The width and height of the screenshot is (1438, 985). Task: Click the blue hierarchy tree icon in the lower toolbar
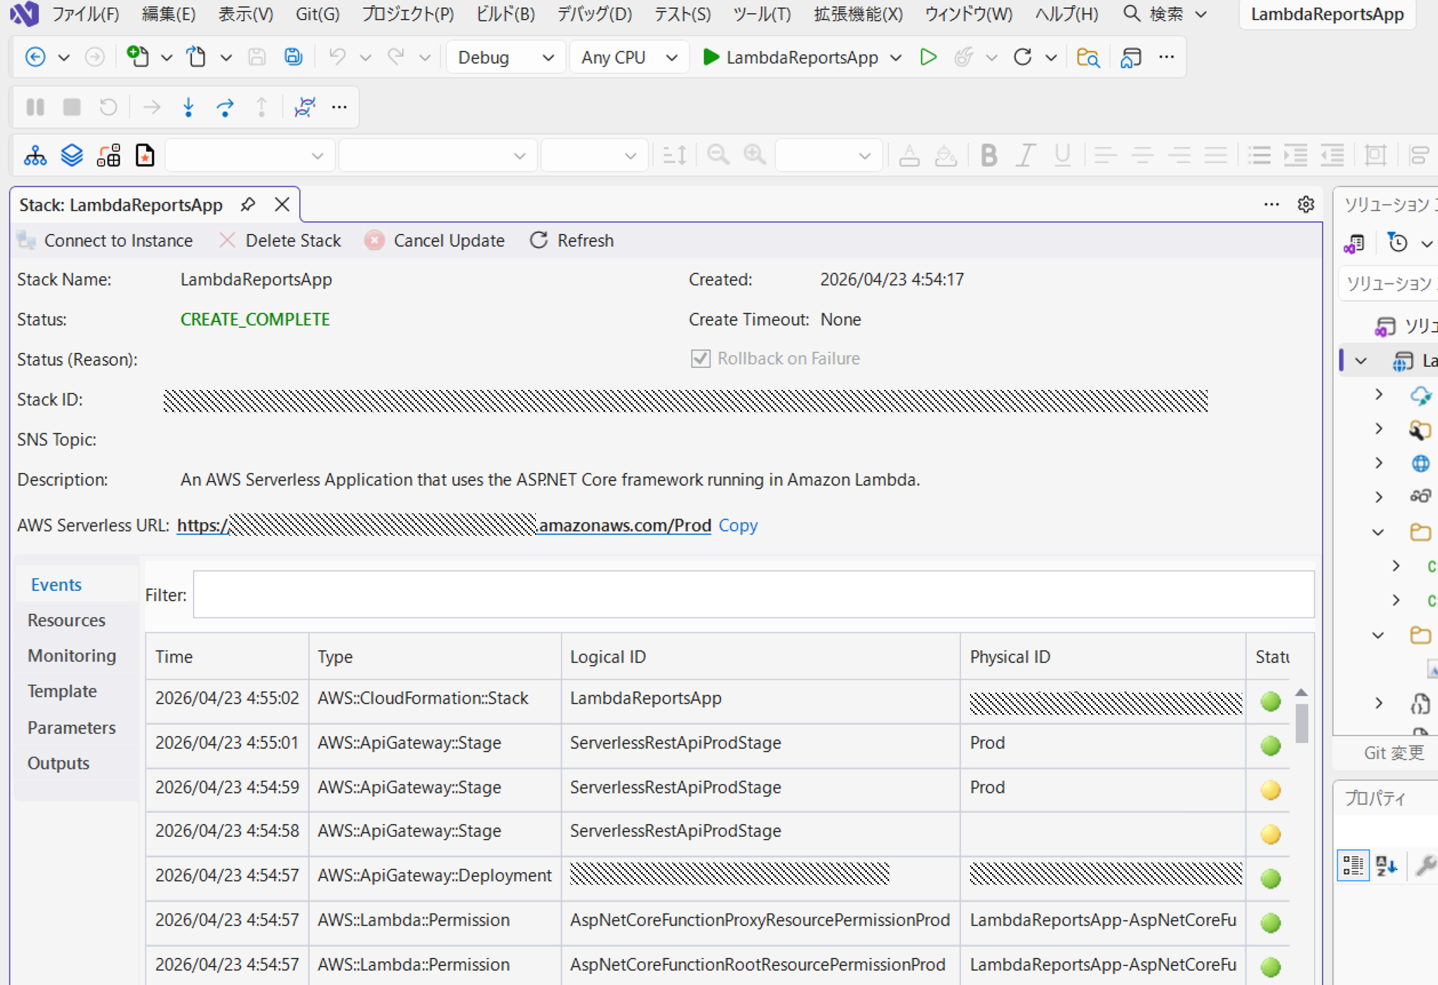(x=35, y=155)
